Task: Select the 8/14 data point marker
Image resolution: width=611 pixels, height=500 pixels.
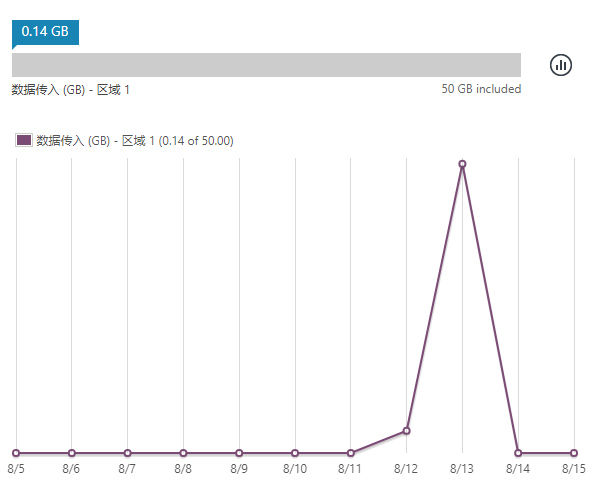Action: [x=518, y=453]
